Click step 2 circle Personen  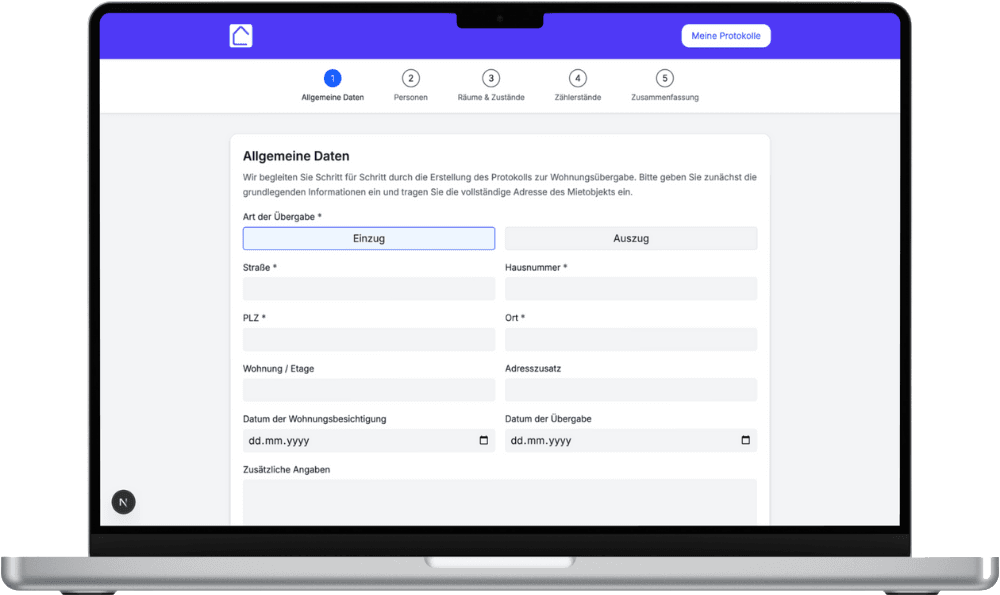410,78
